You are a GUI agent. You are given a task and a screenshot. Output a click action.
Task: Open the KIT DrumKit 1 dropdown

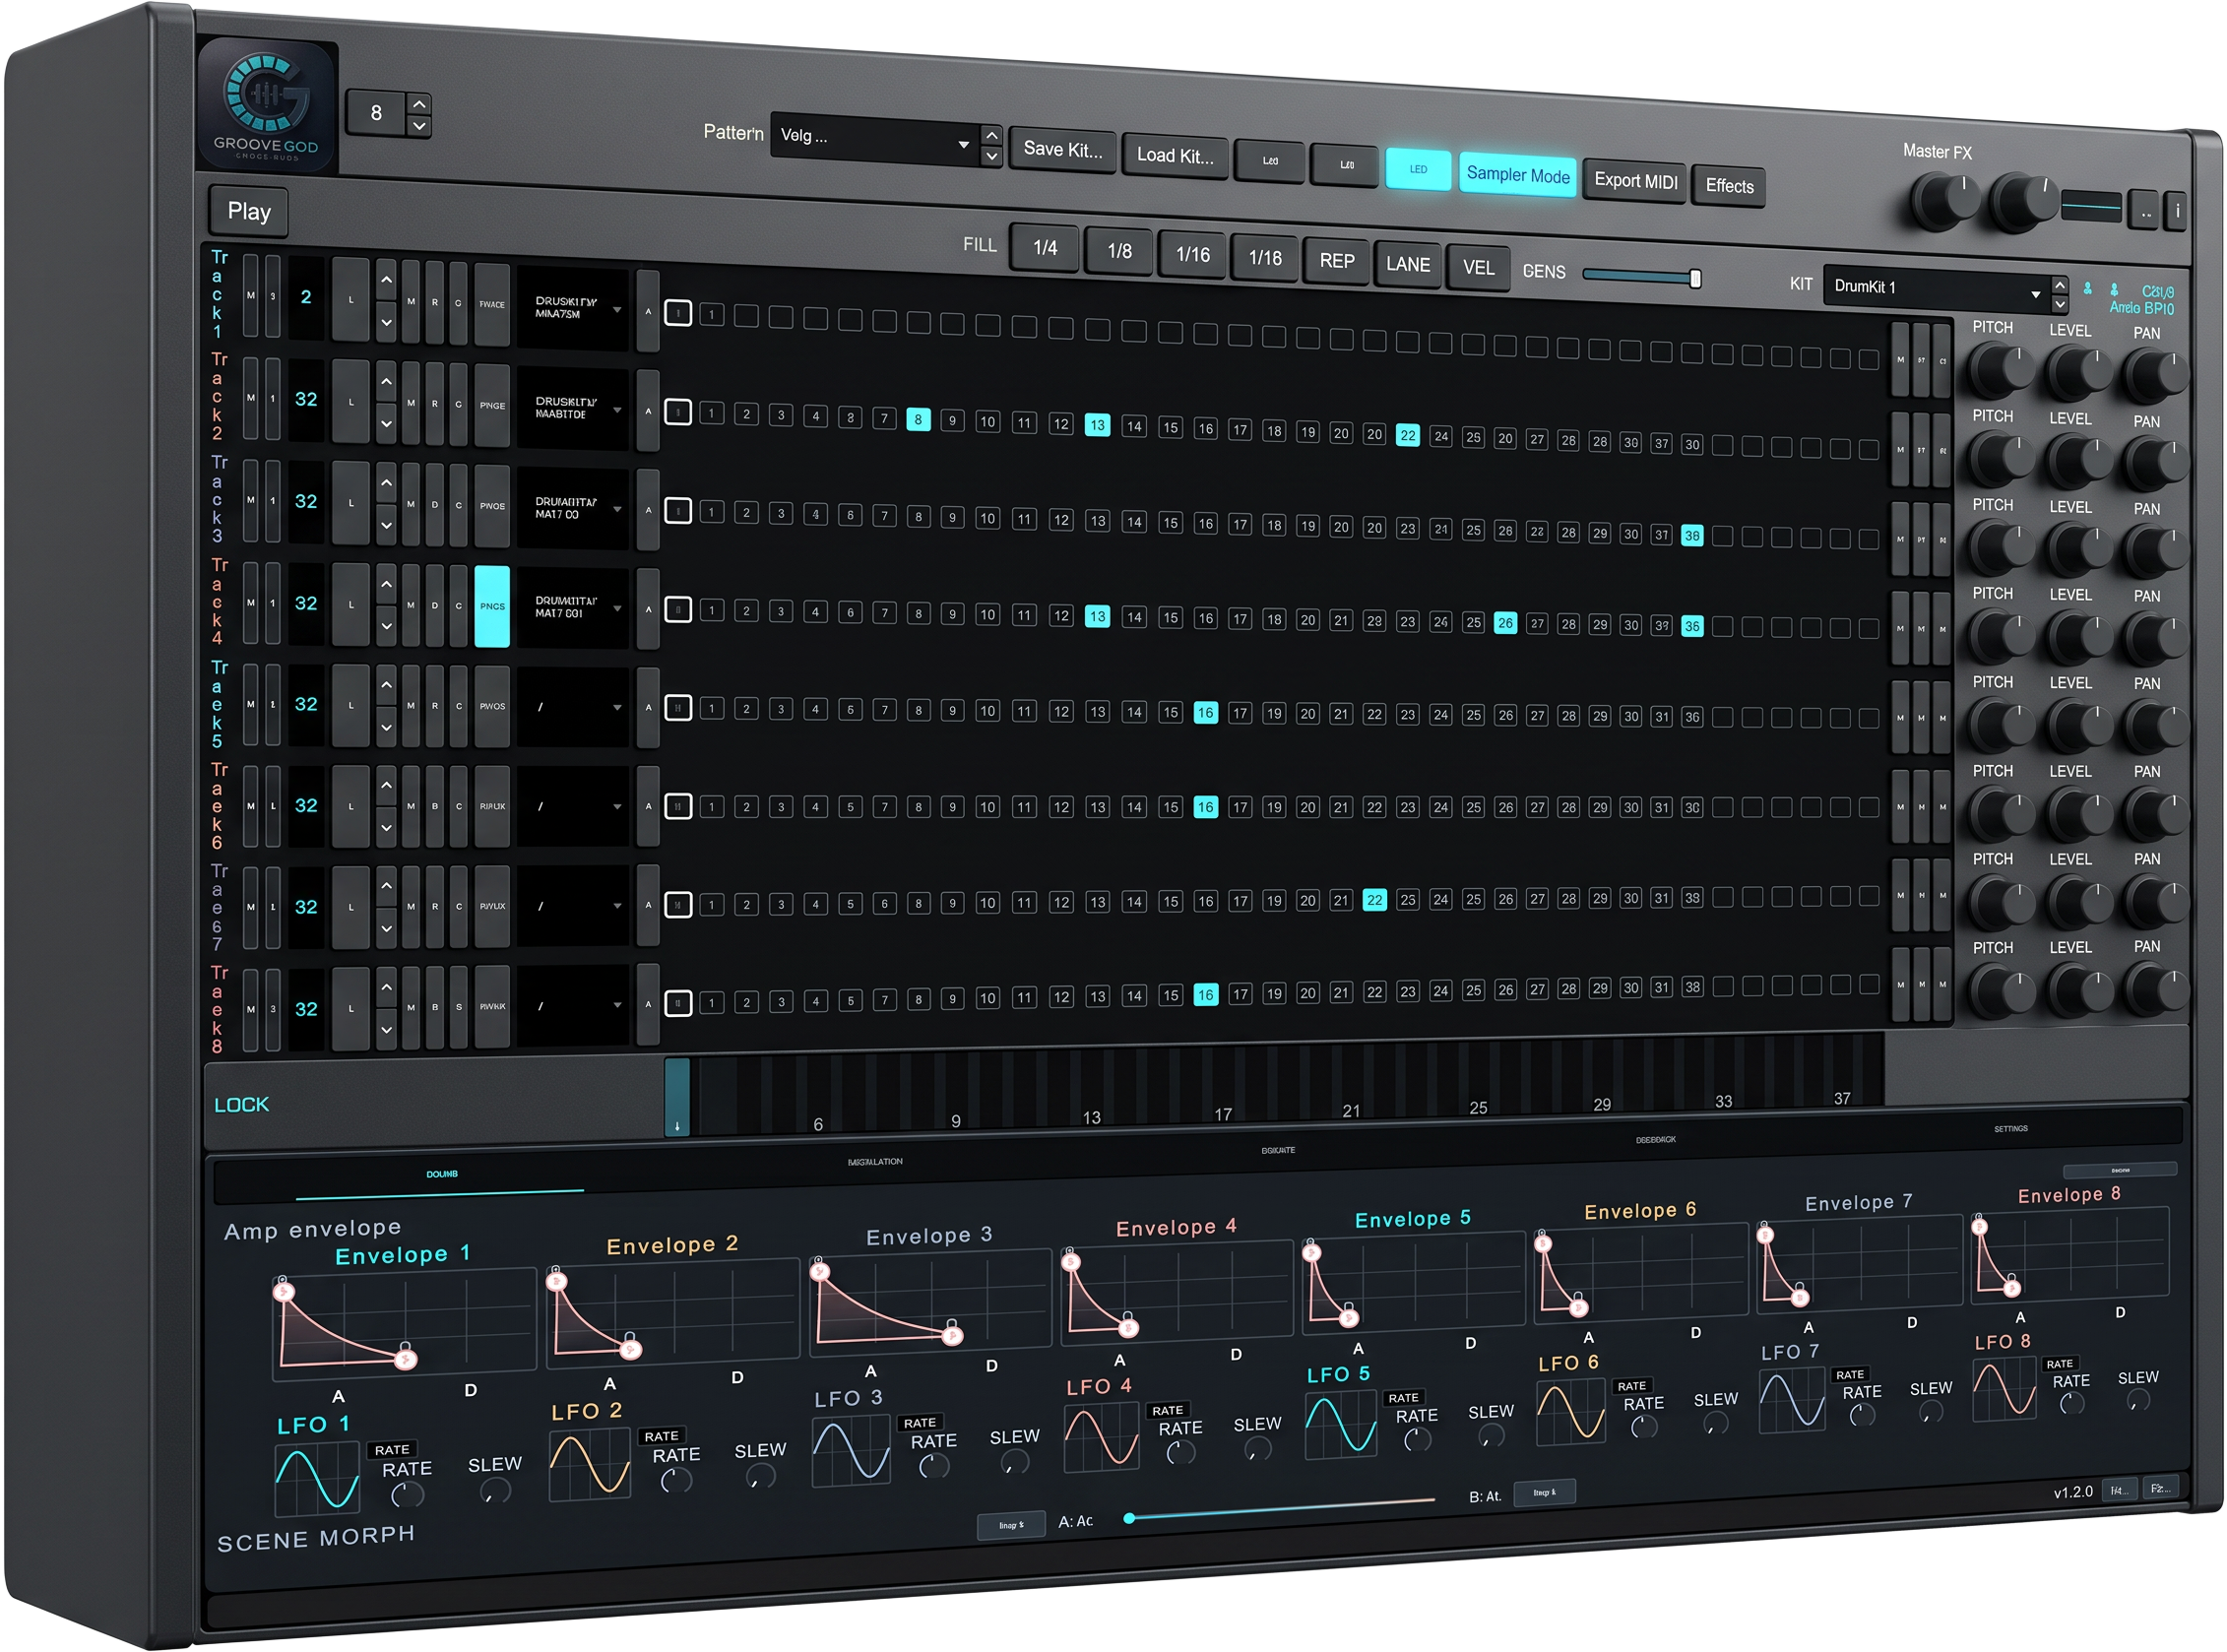click(x=1938, y=288)
